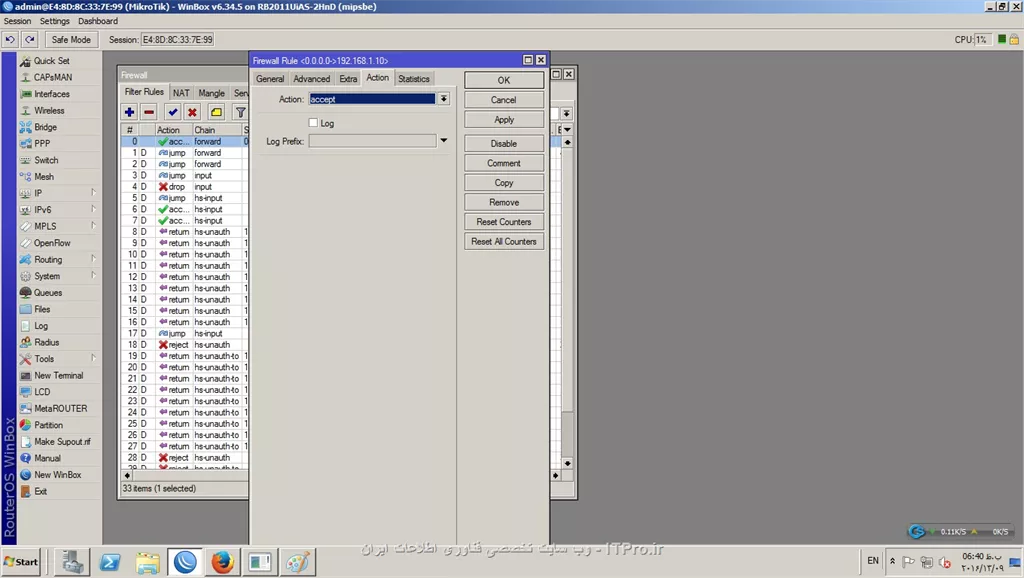Open Bridge section
The height and width of the screenshot is (578, 1024).
[x=45, y=127]
